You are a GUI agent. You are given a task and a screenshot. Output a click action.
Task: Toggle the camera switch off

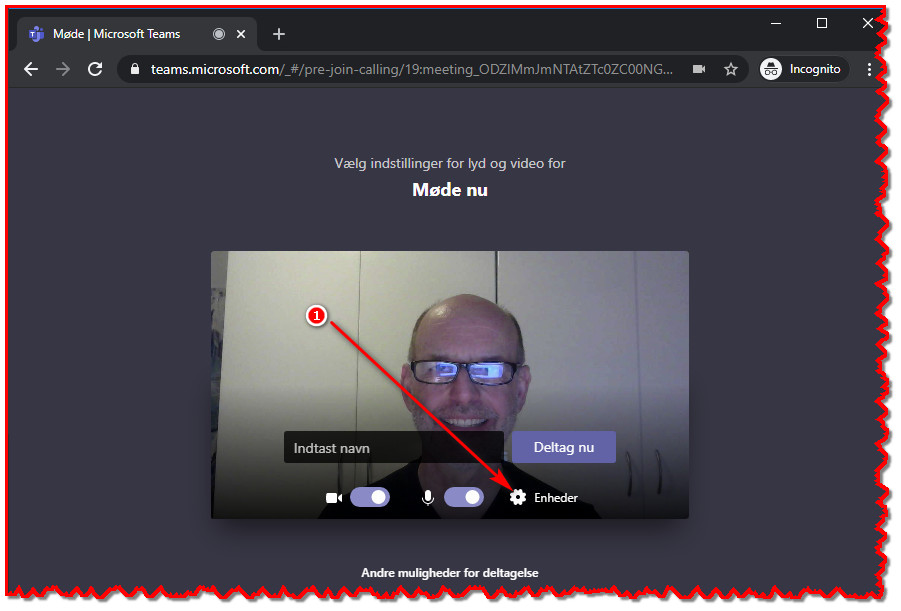click(370, 497)
